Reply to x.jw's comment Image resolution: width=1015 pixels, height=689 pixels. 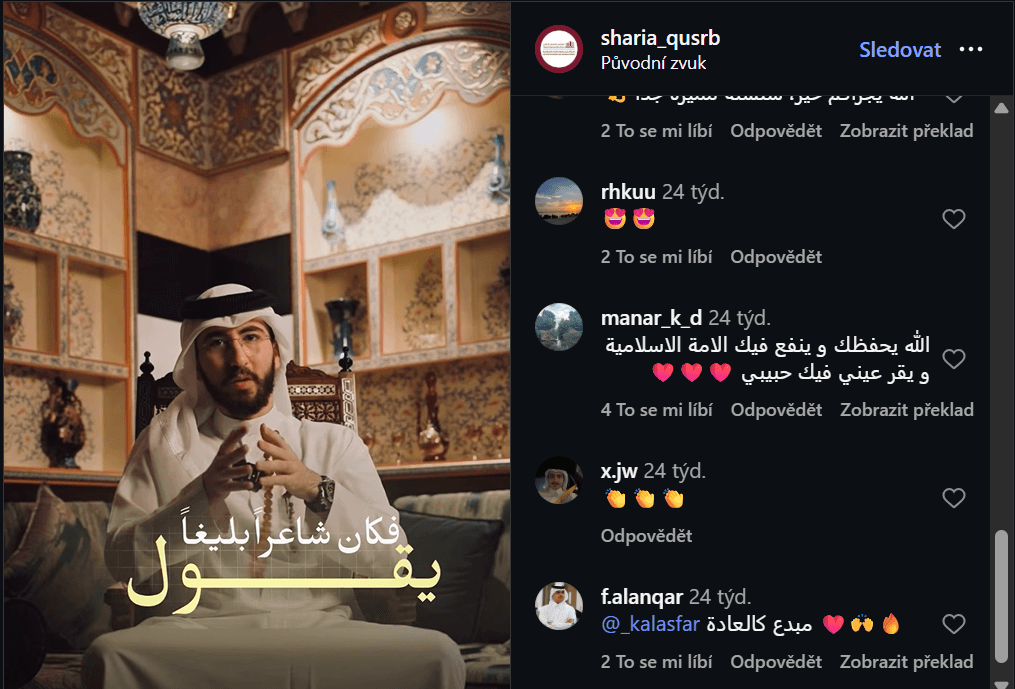(647, 536)
